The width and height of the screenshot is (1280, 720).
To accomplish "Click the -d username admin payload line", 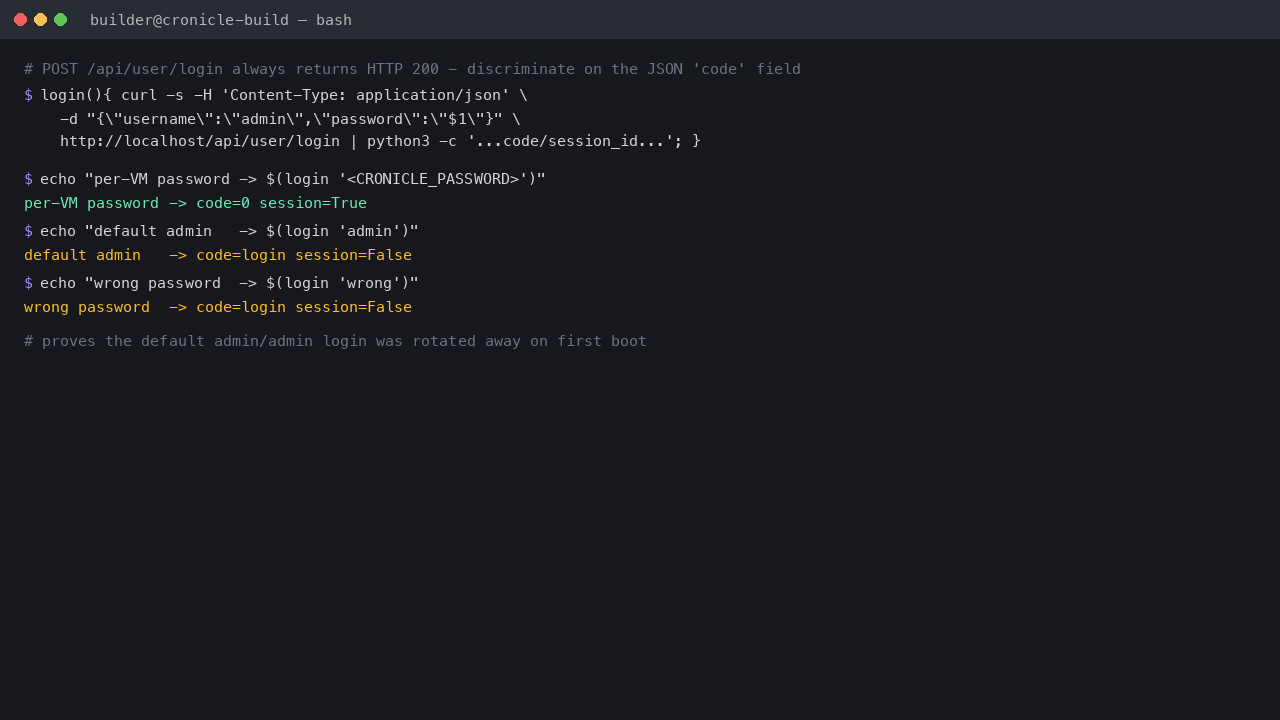I will 290,119.
